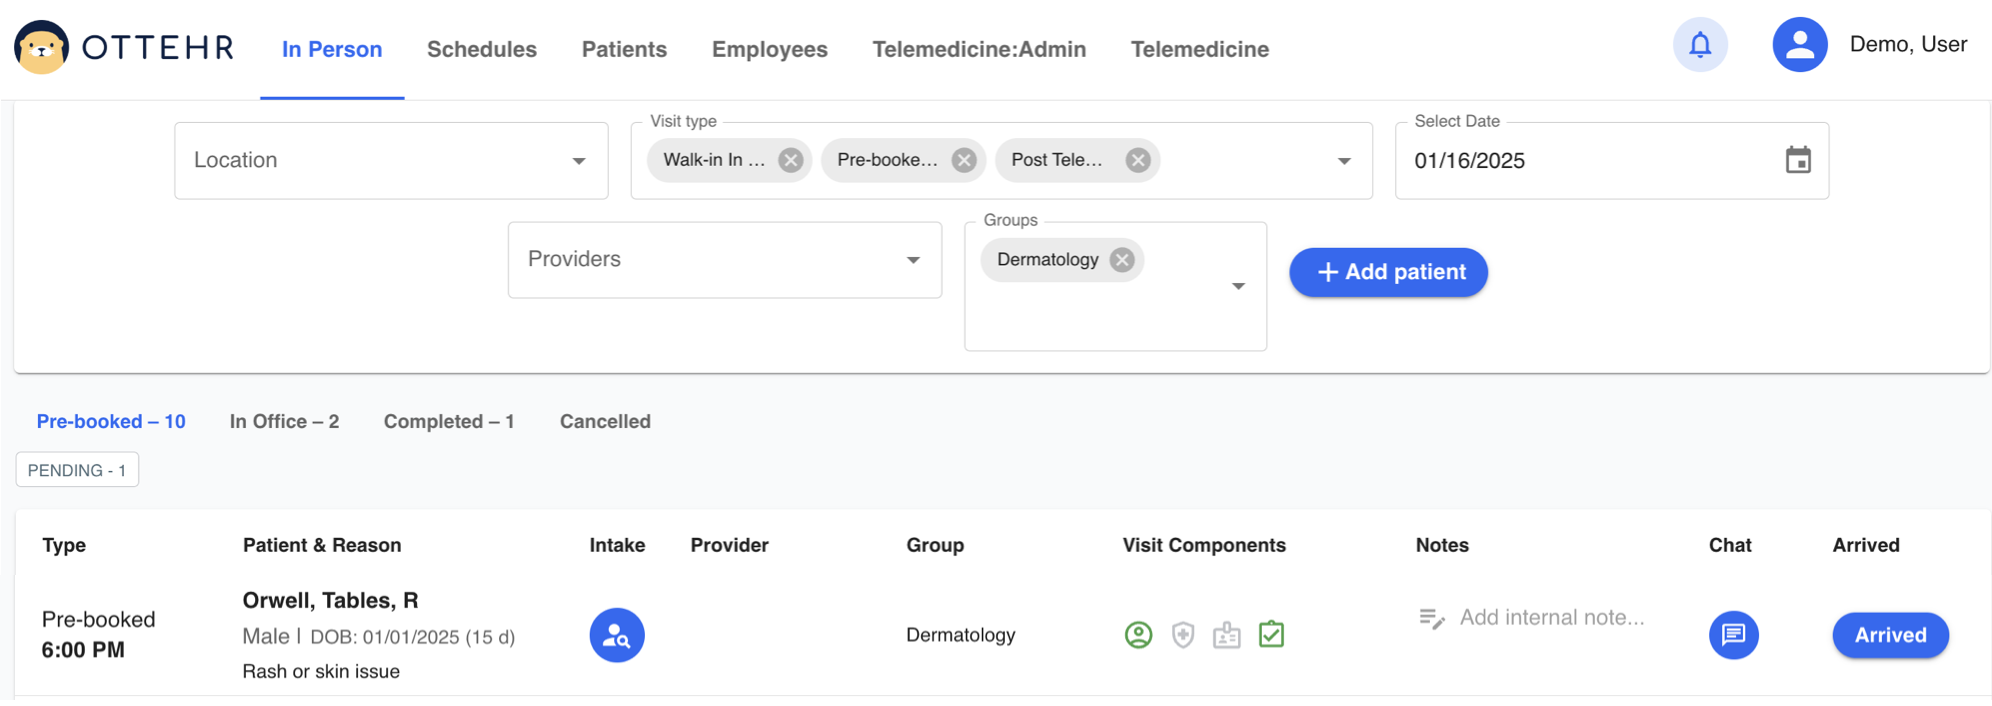The height and width of the screenshot is (706, 1992).
Task: Click the insurance shield visit component icon
Action: tap(1183, 635)
